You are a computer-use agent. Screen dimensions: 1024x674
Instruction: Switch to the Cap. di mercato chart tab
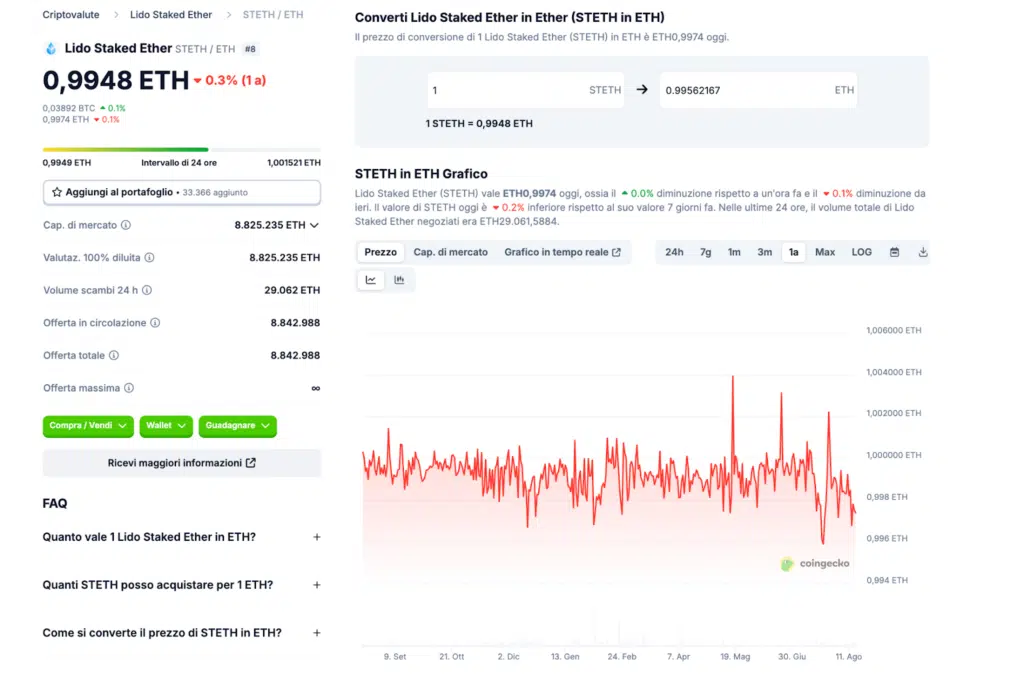tap(451, 252)
